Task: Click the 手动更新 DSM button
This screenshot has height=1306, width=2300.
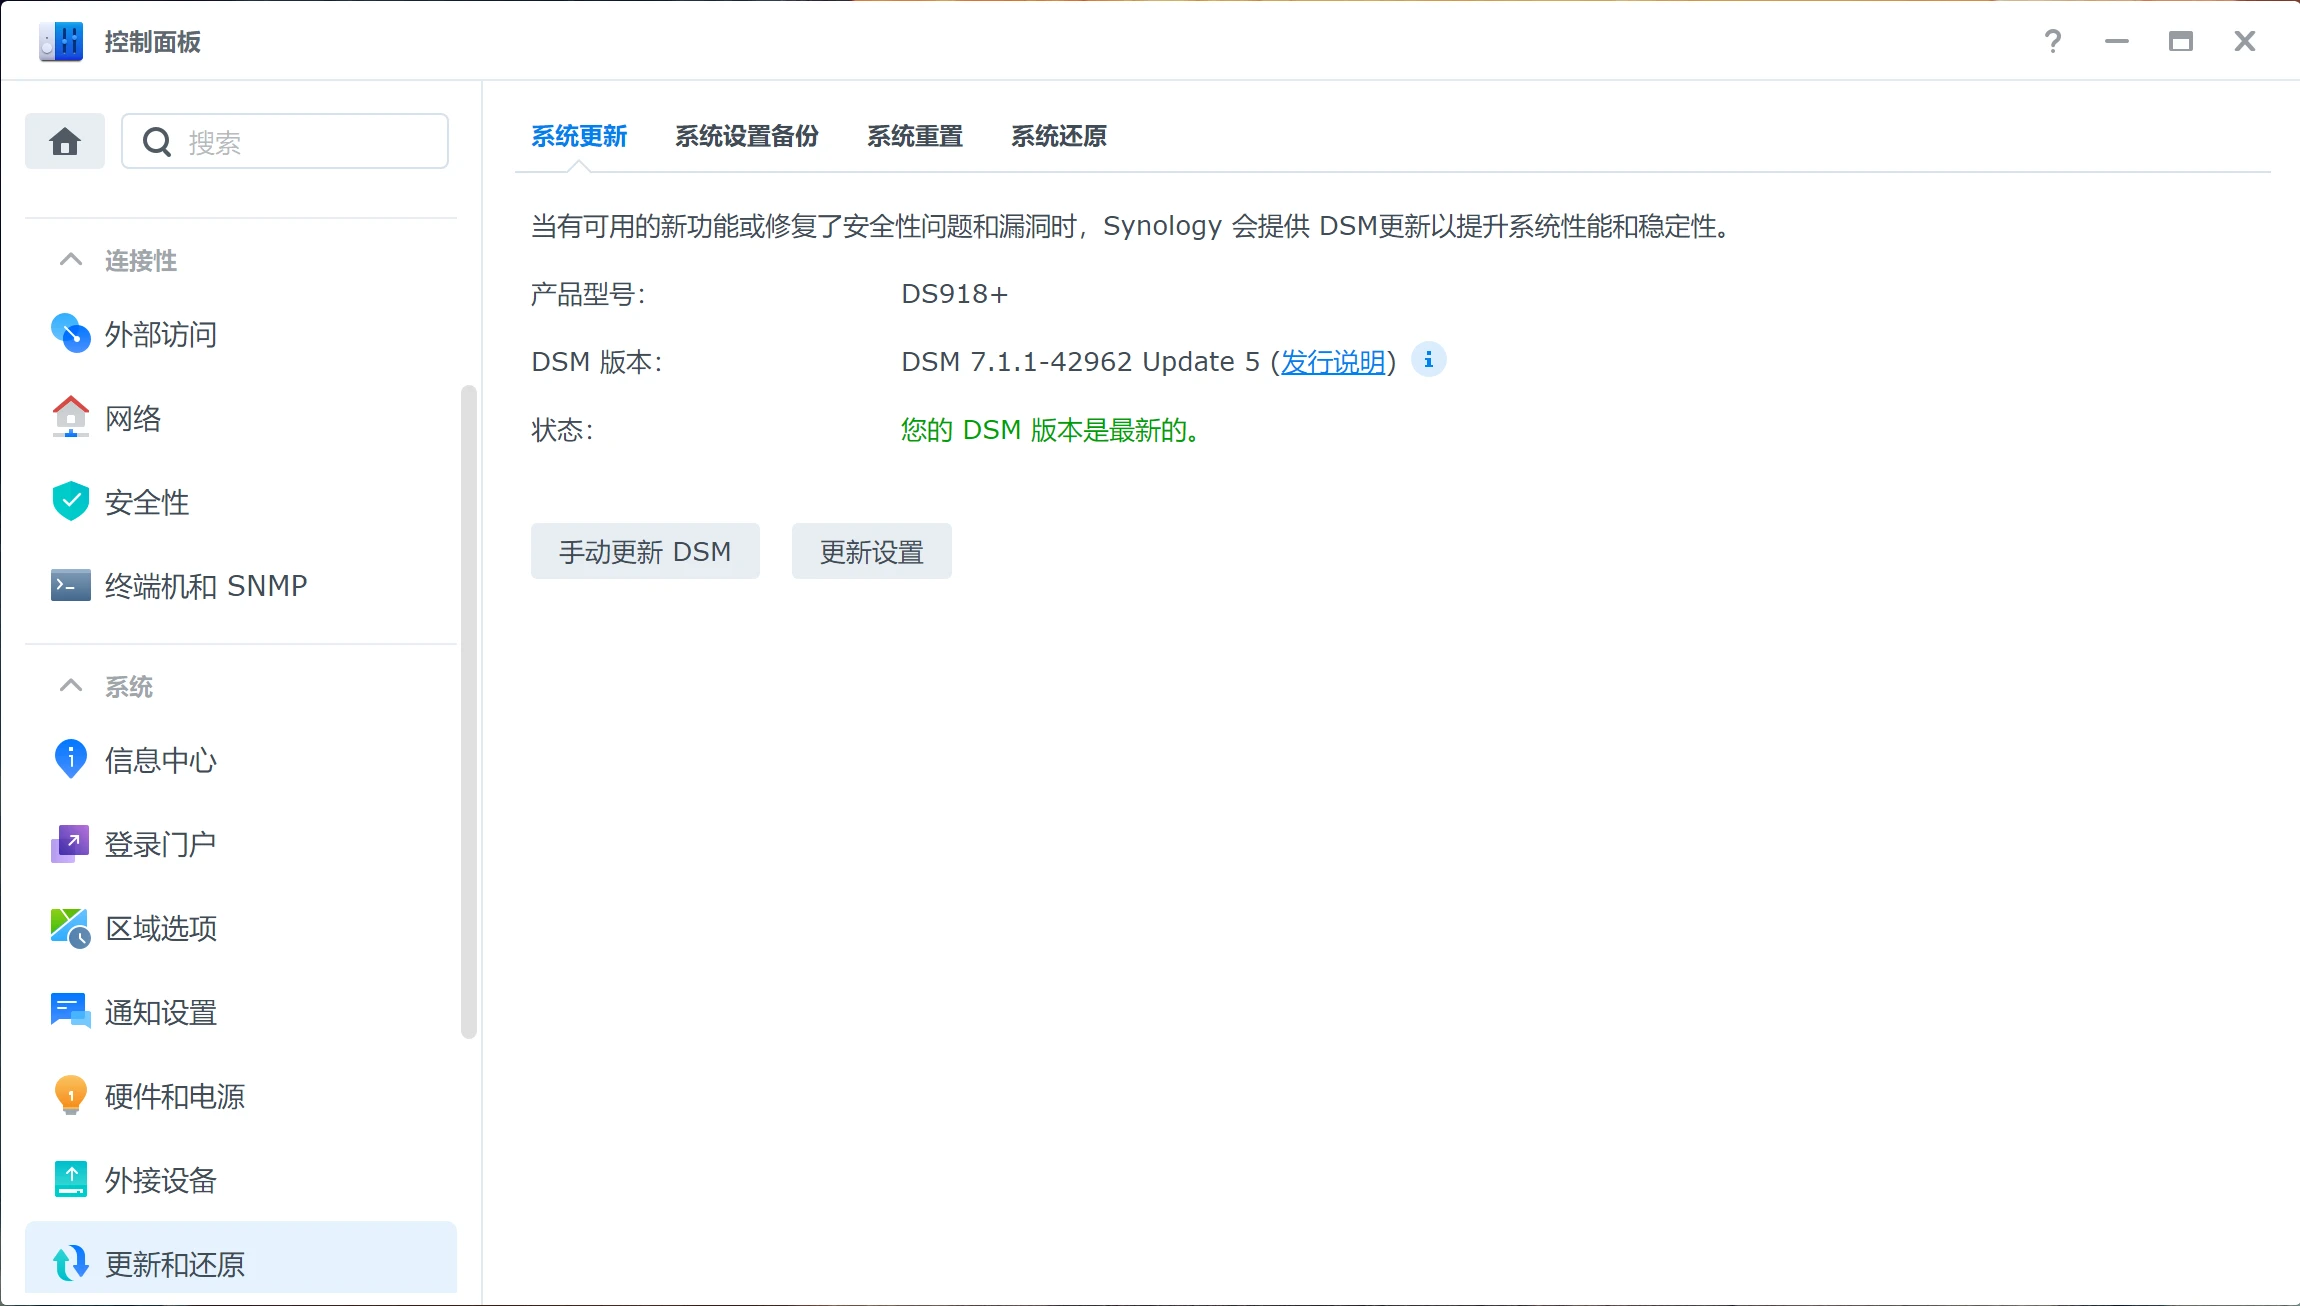Action: (x=645, y=551)
